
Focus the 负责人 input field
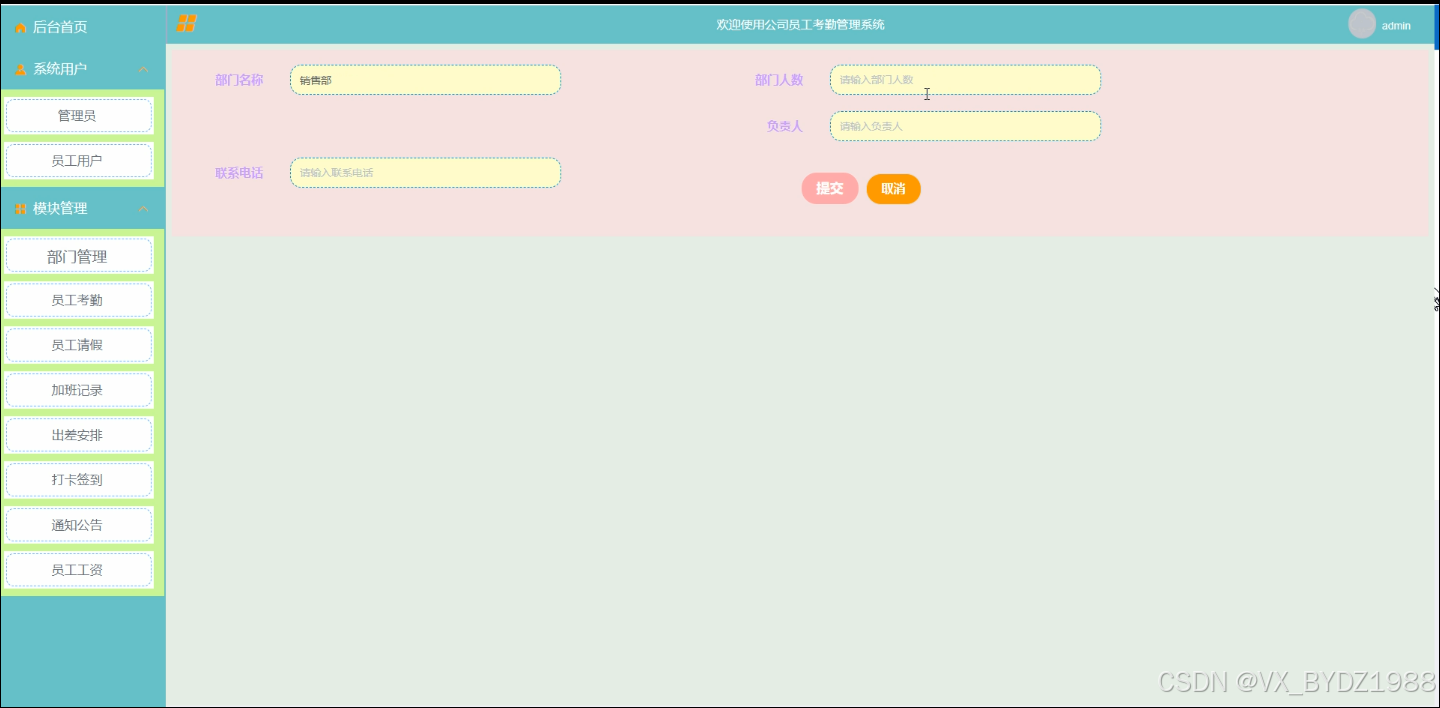[965, 126]
